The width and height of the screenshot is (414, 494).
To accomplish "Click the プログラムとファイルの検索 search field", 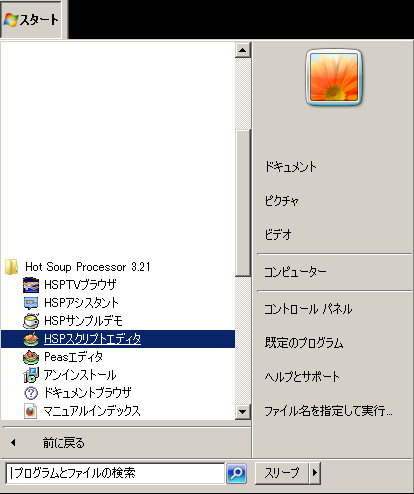I will (115, 473).
